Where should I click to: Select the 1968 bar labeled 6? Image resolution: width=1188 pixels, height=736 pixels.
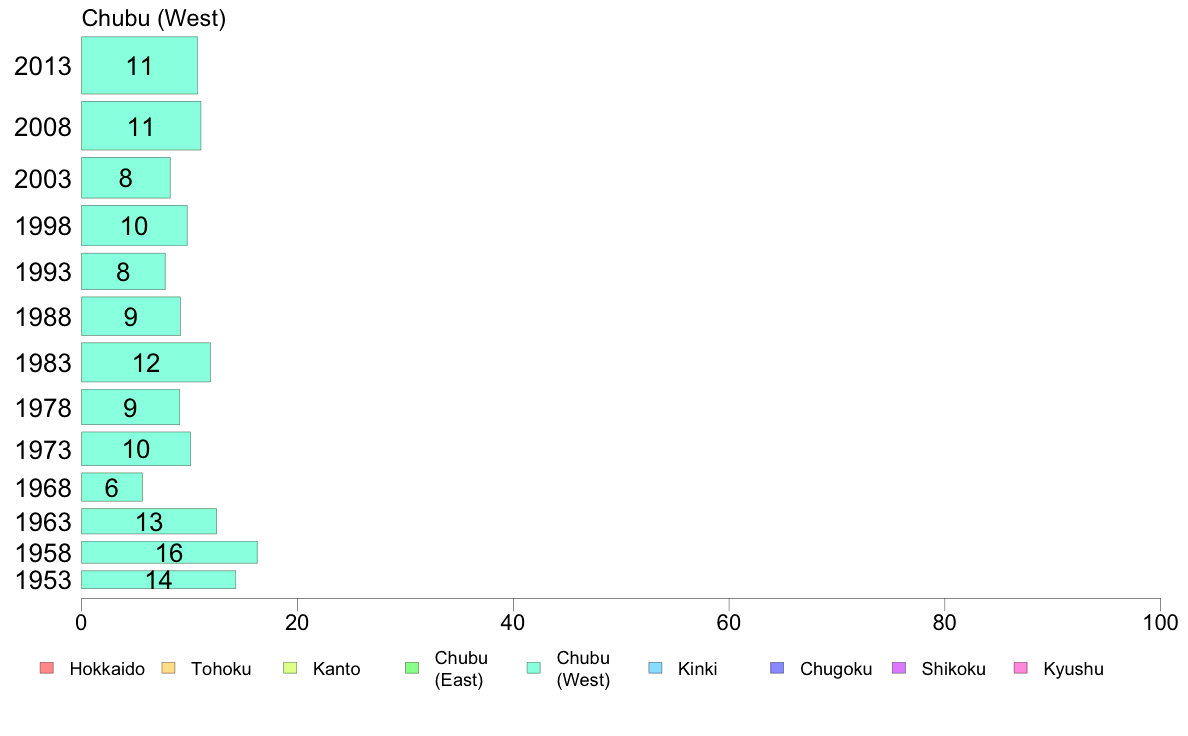[111, 487]
